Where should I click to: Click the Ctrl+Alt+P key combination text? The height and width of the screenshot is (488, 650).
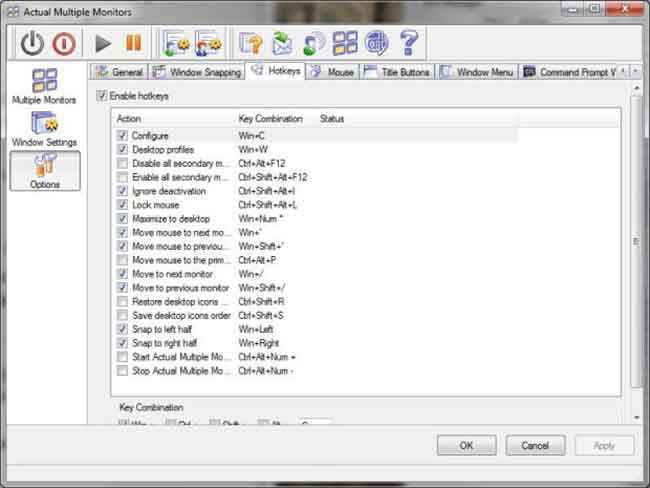(257, 260)
